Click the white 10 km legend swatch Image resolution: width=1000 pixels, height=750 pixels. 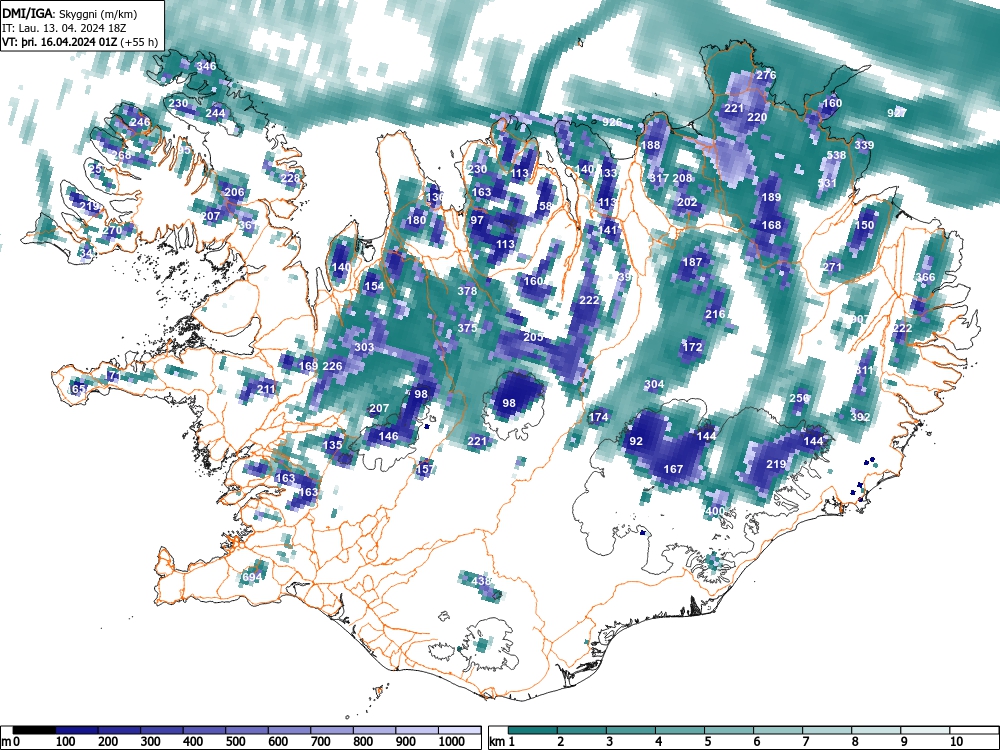pyautogui.click(x=974, y=730)
